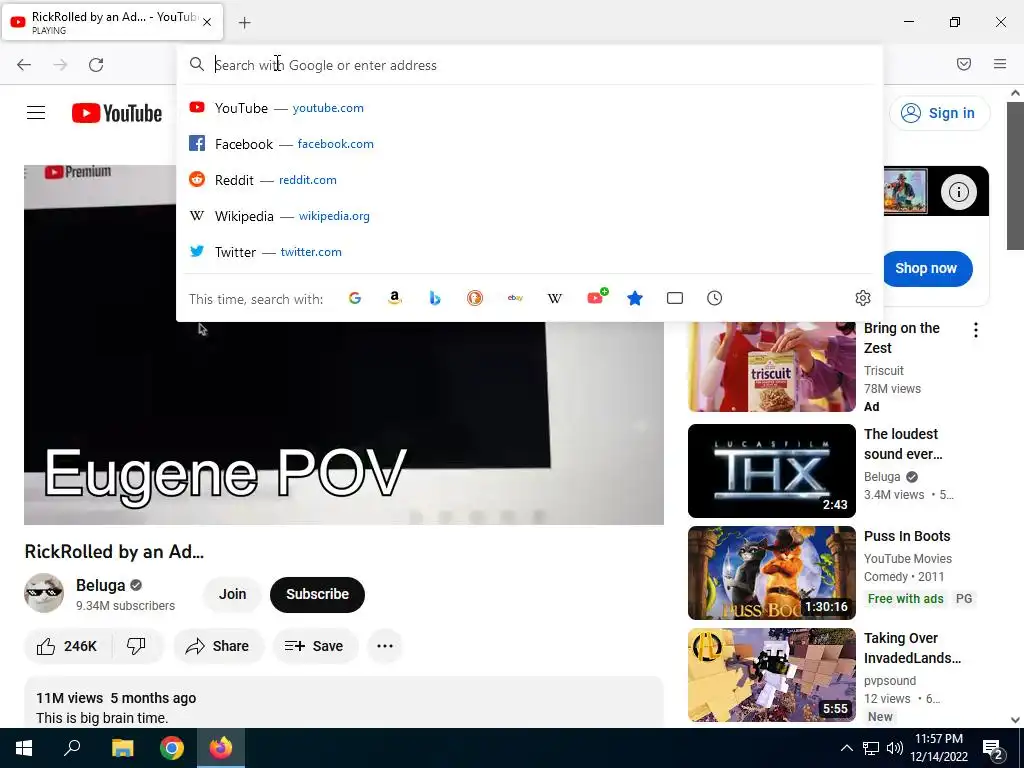This screenshot has height=768, width=1024.
Task: Open the Save to Pocket icon
Action: (x=964, y=64)
